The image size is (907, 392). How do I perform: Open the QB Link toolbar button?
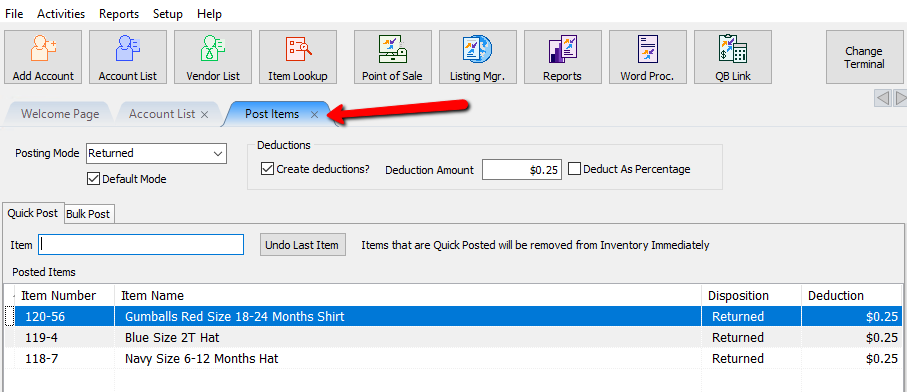[733, 57]
